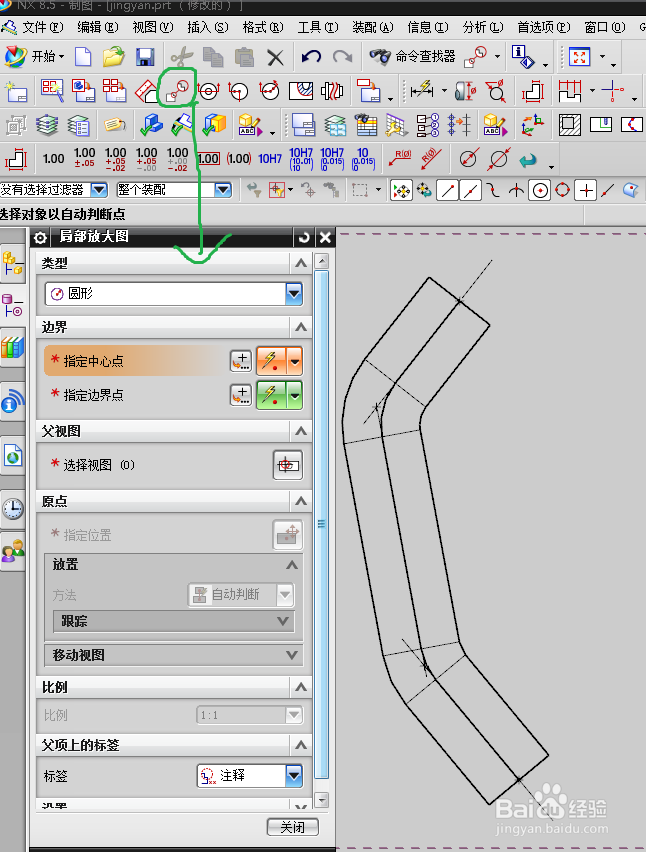
Task: Select the boxed 1.00 basic dimension style
Action: coord(208,159)
